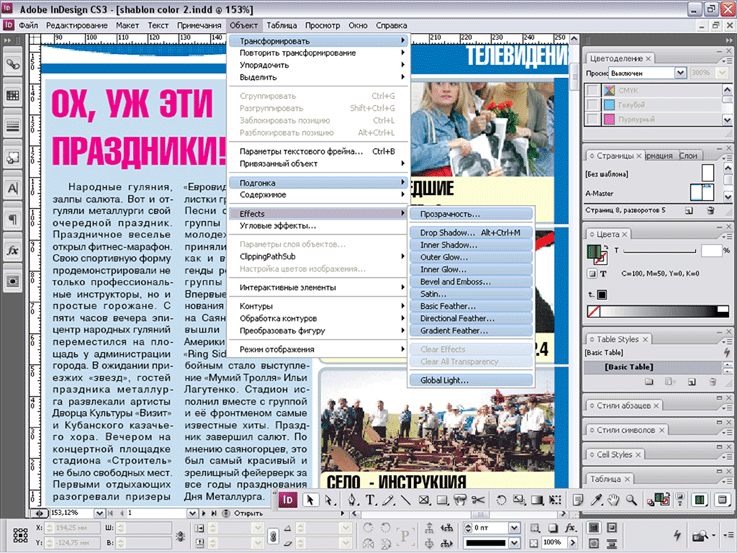This screenshot has height=553, width=737.
Task: Open the table panel icon in left dock
Action: pos(13,96)
